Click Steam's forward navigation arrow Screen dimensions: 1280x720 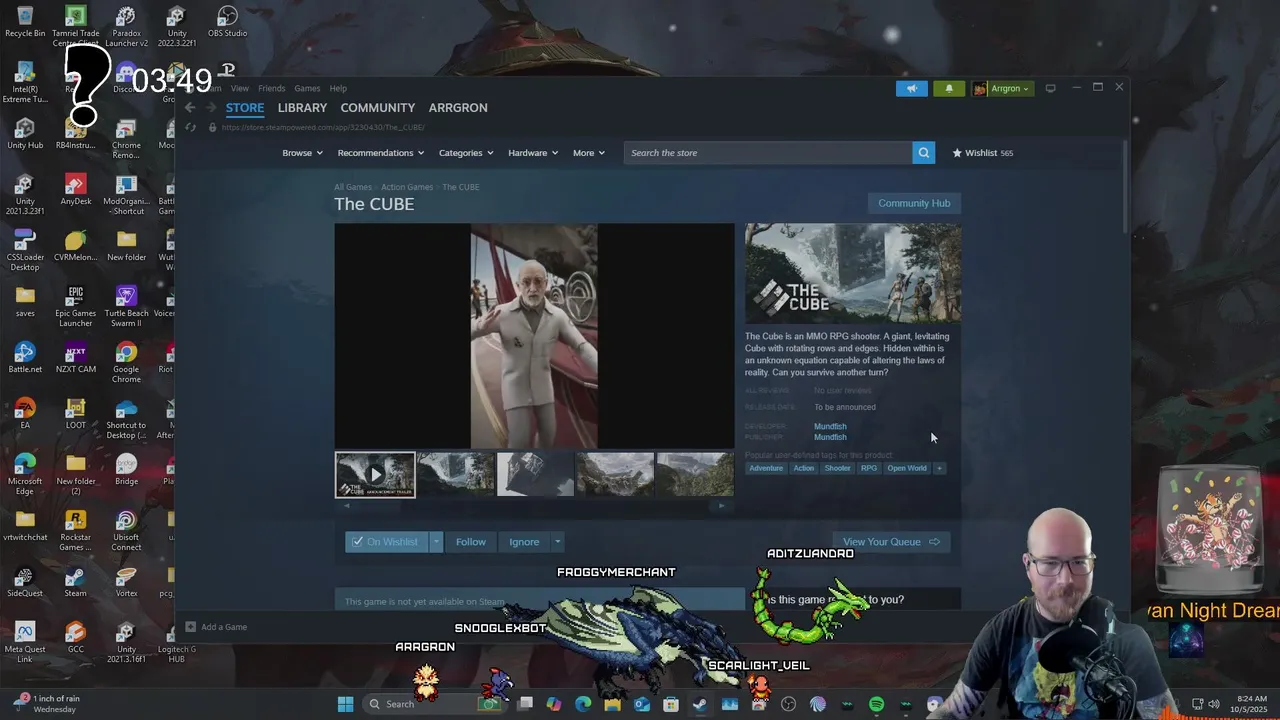click(211, 108)
